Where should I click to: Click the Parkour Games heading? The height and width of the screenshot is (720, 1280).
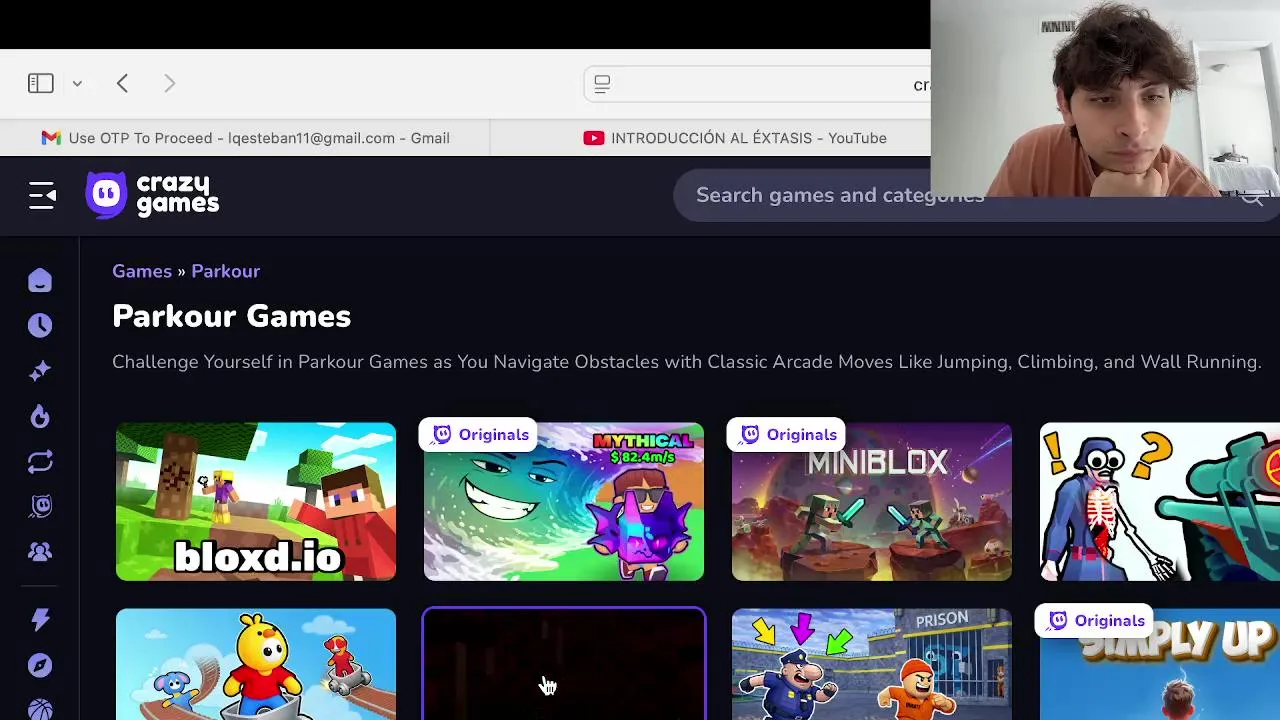coord(231,316)
